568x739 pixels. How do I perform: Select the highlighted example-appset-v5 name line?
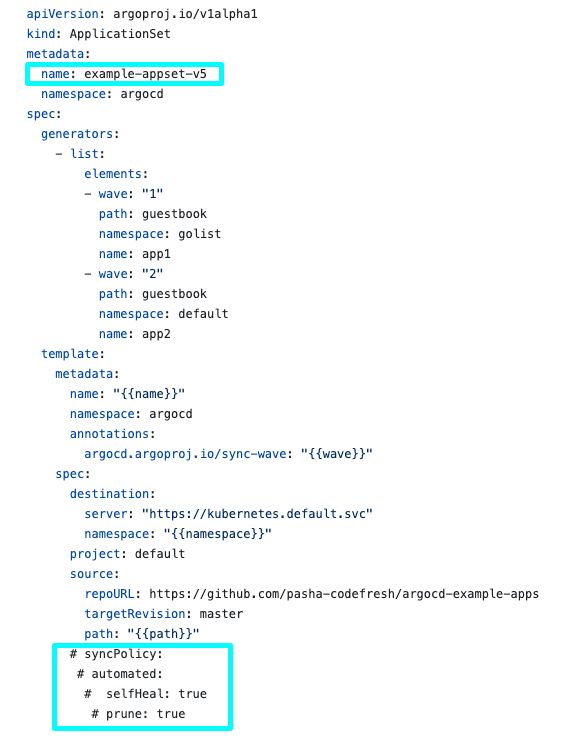tap(124, 74)
